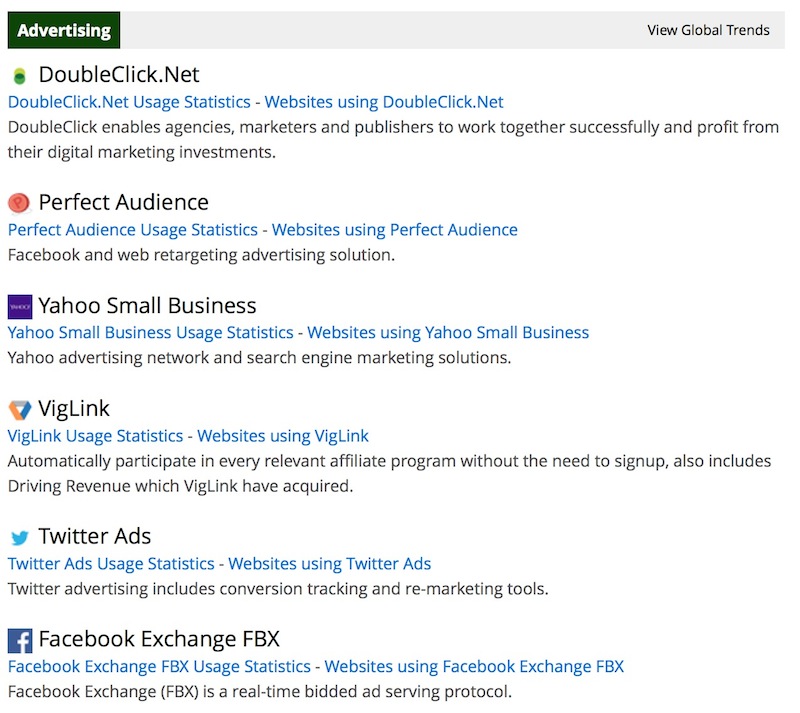Follow Websites using Perfect Audience link
This screenshot has height=713, width=800.
click(394, 230)
